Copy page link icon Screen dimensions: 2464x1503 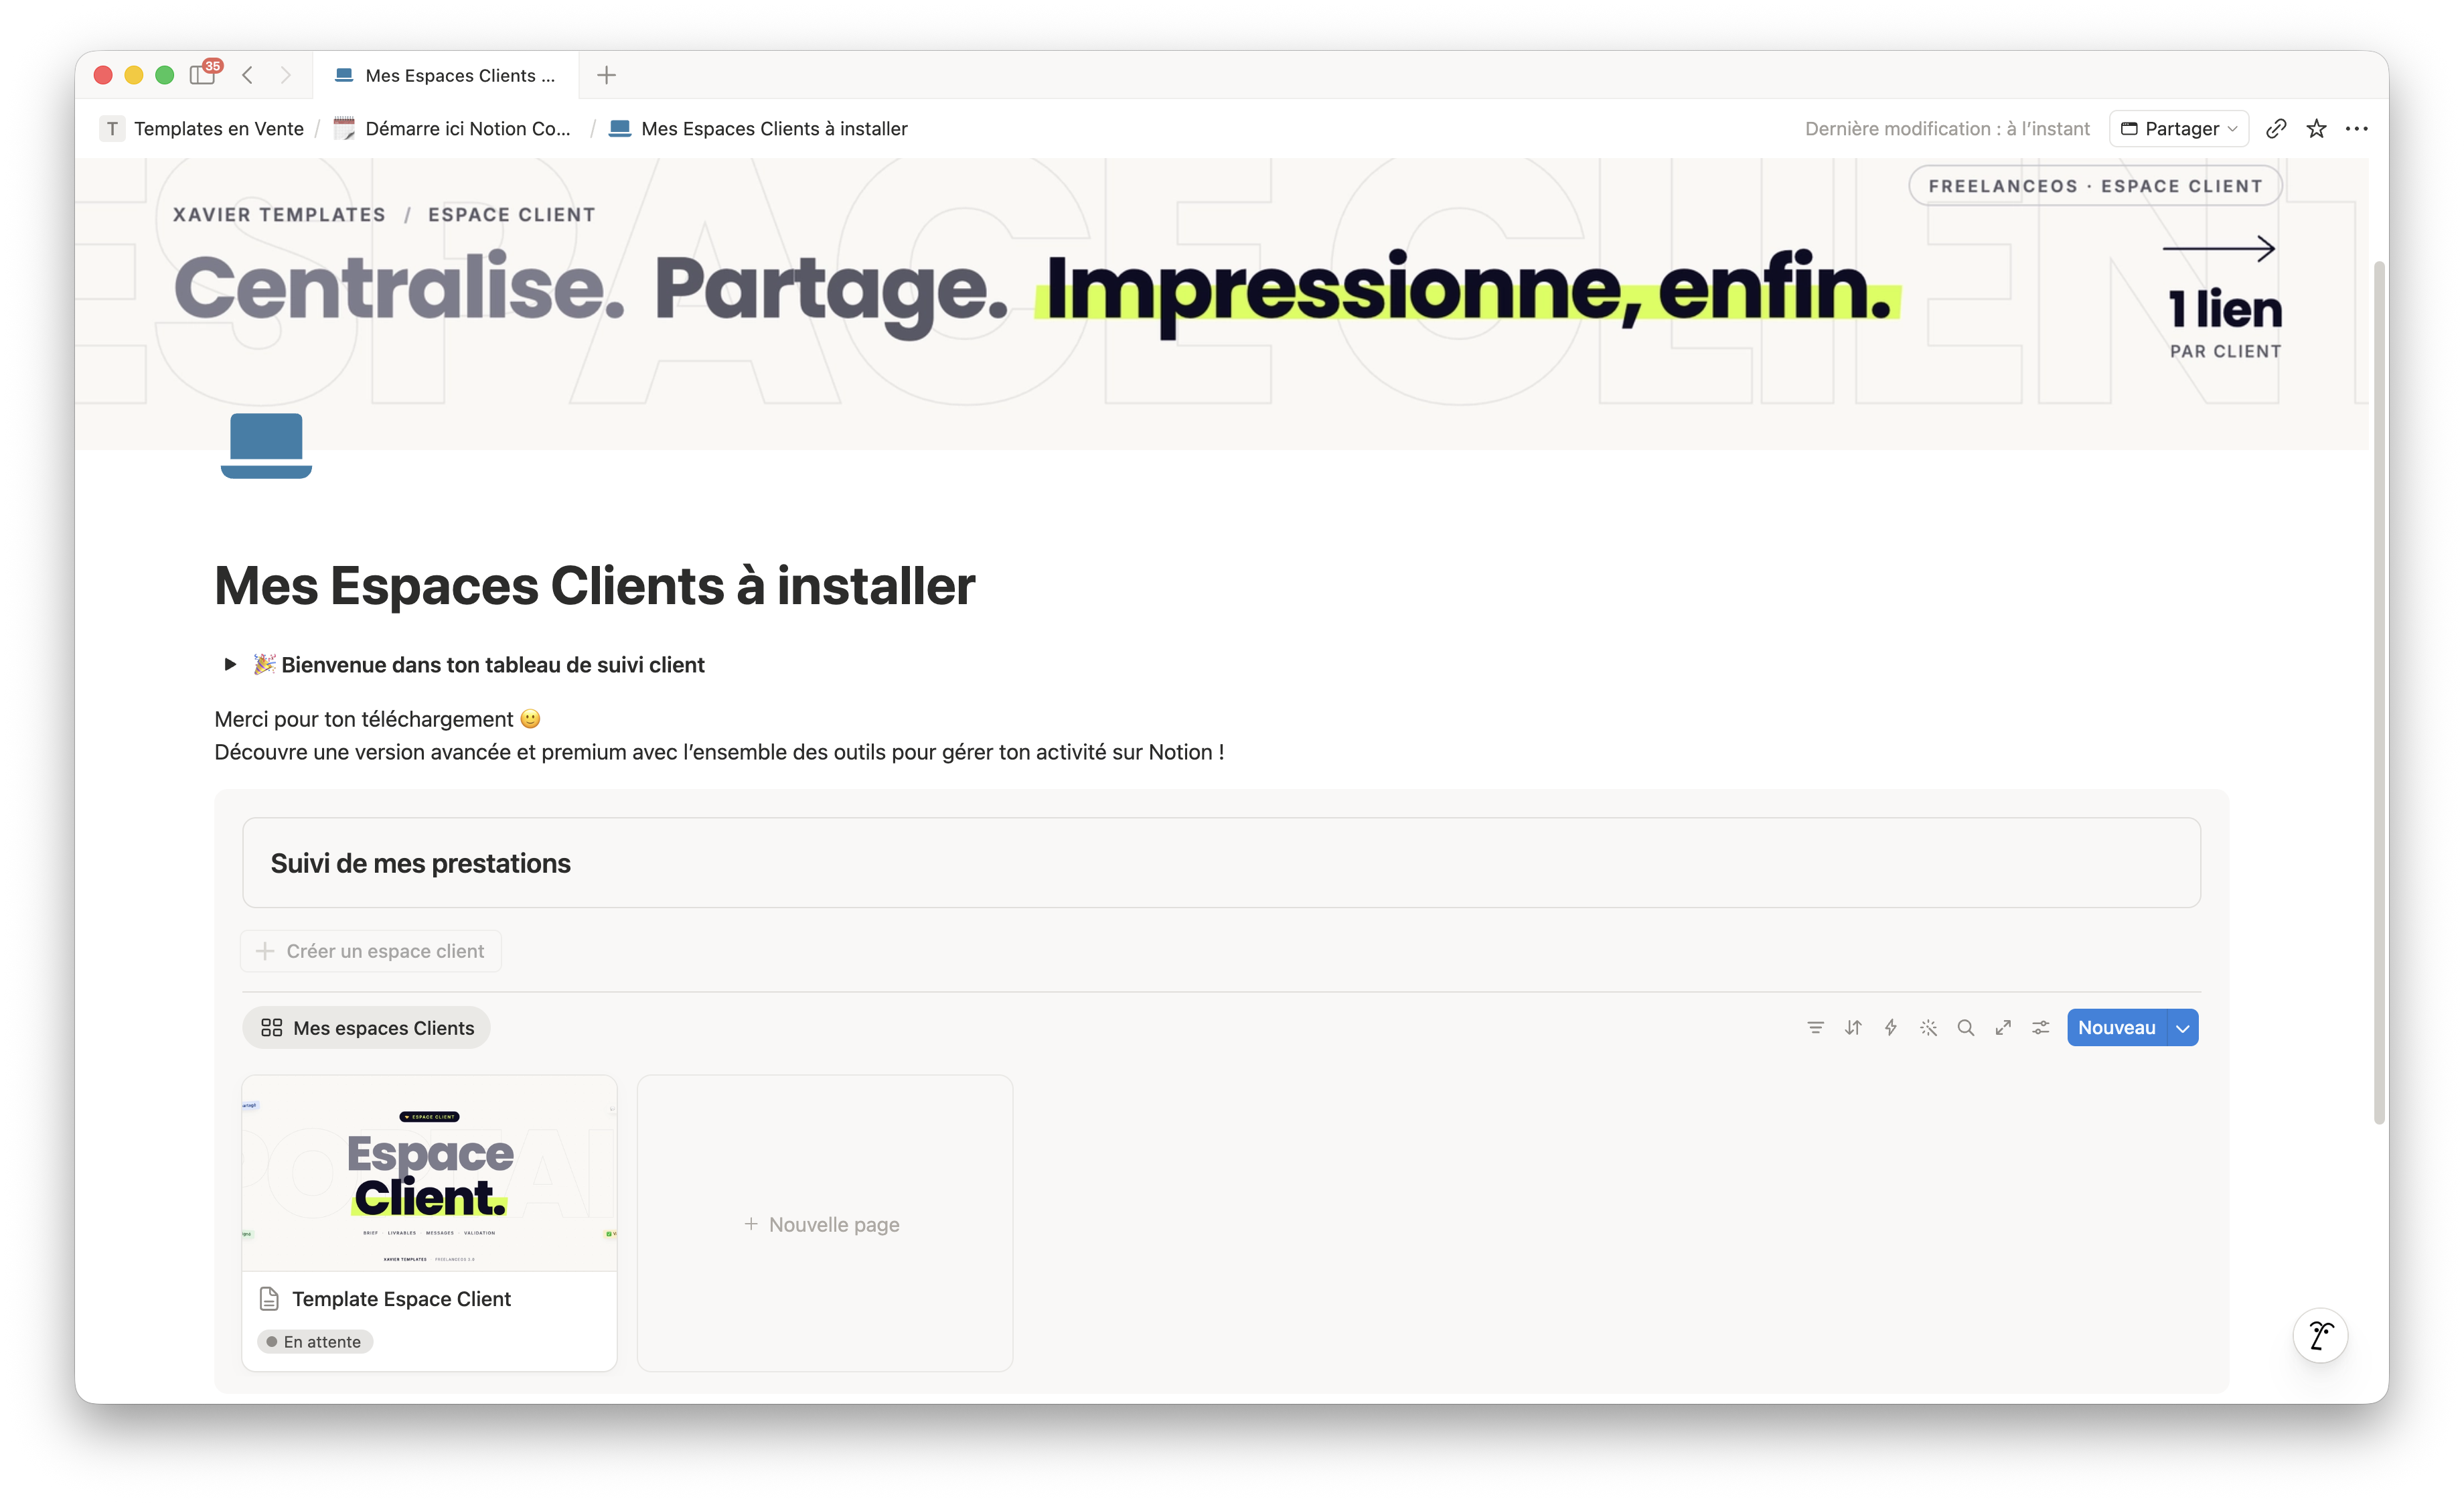2276,129
